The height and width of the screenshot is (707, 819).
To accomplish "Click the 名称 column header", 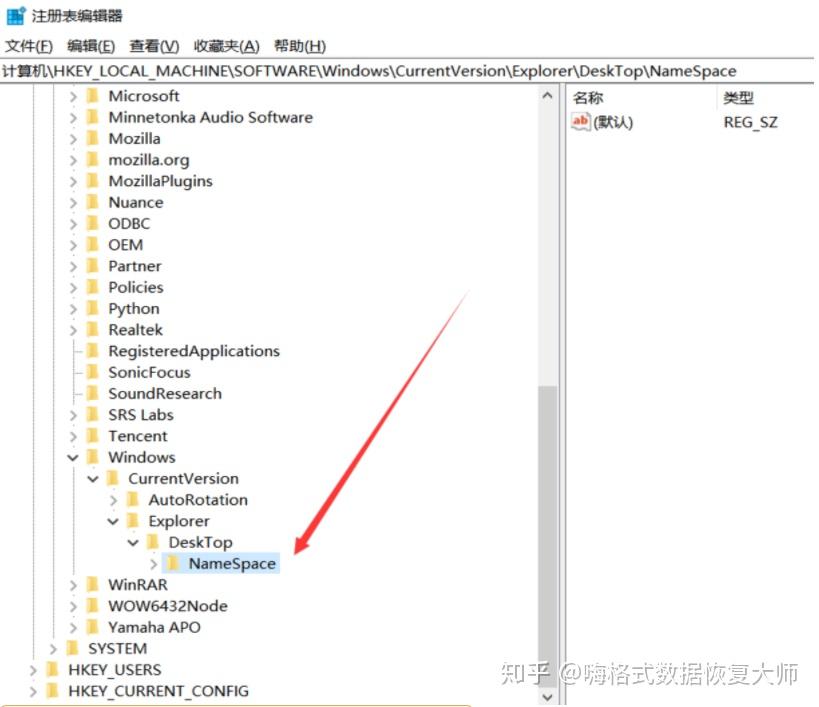I will 588,98.
